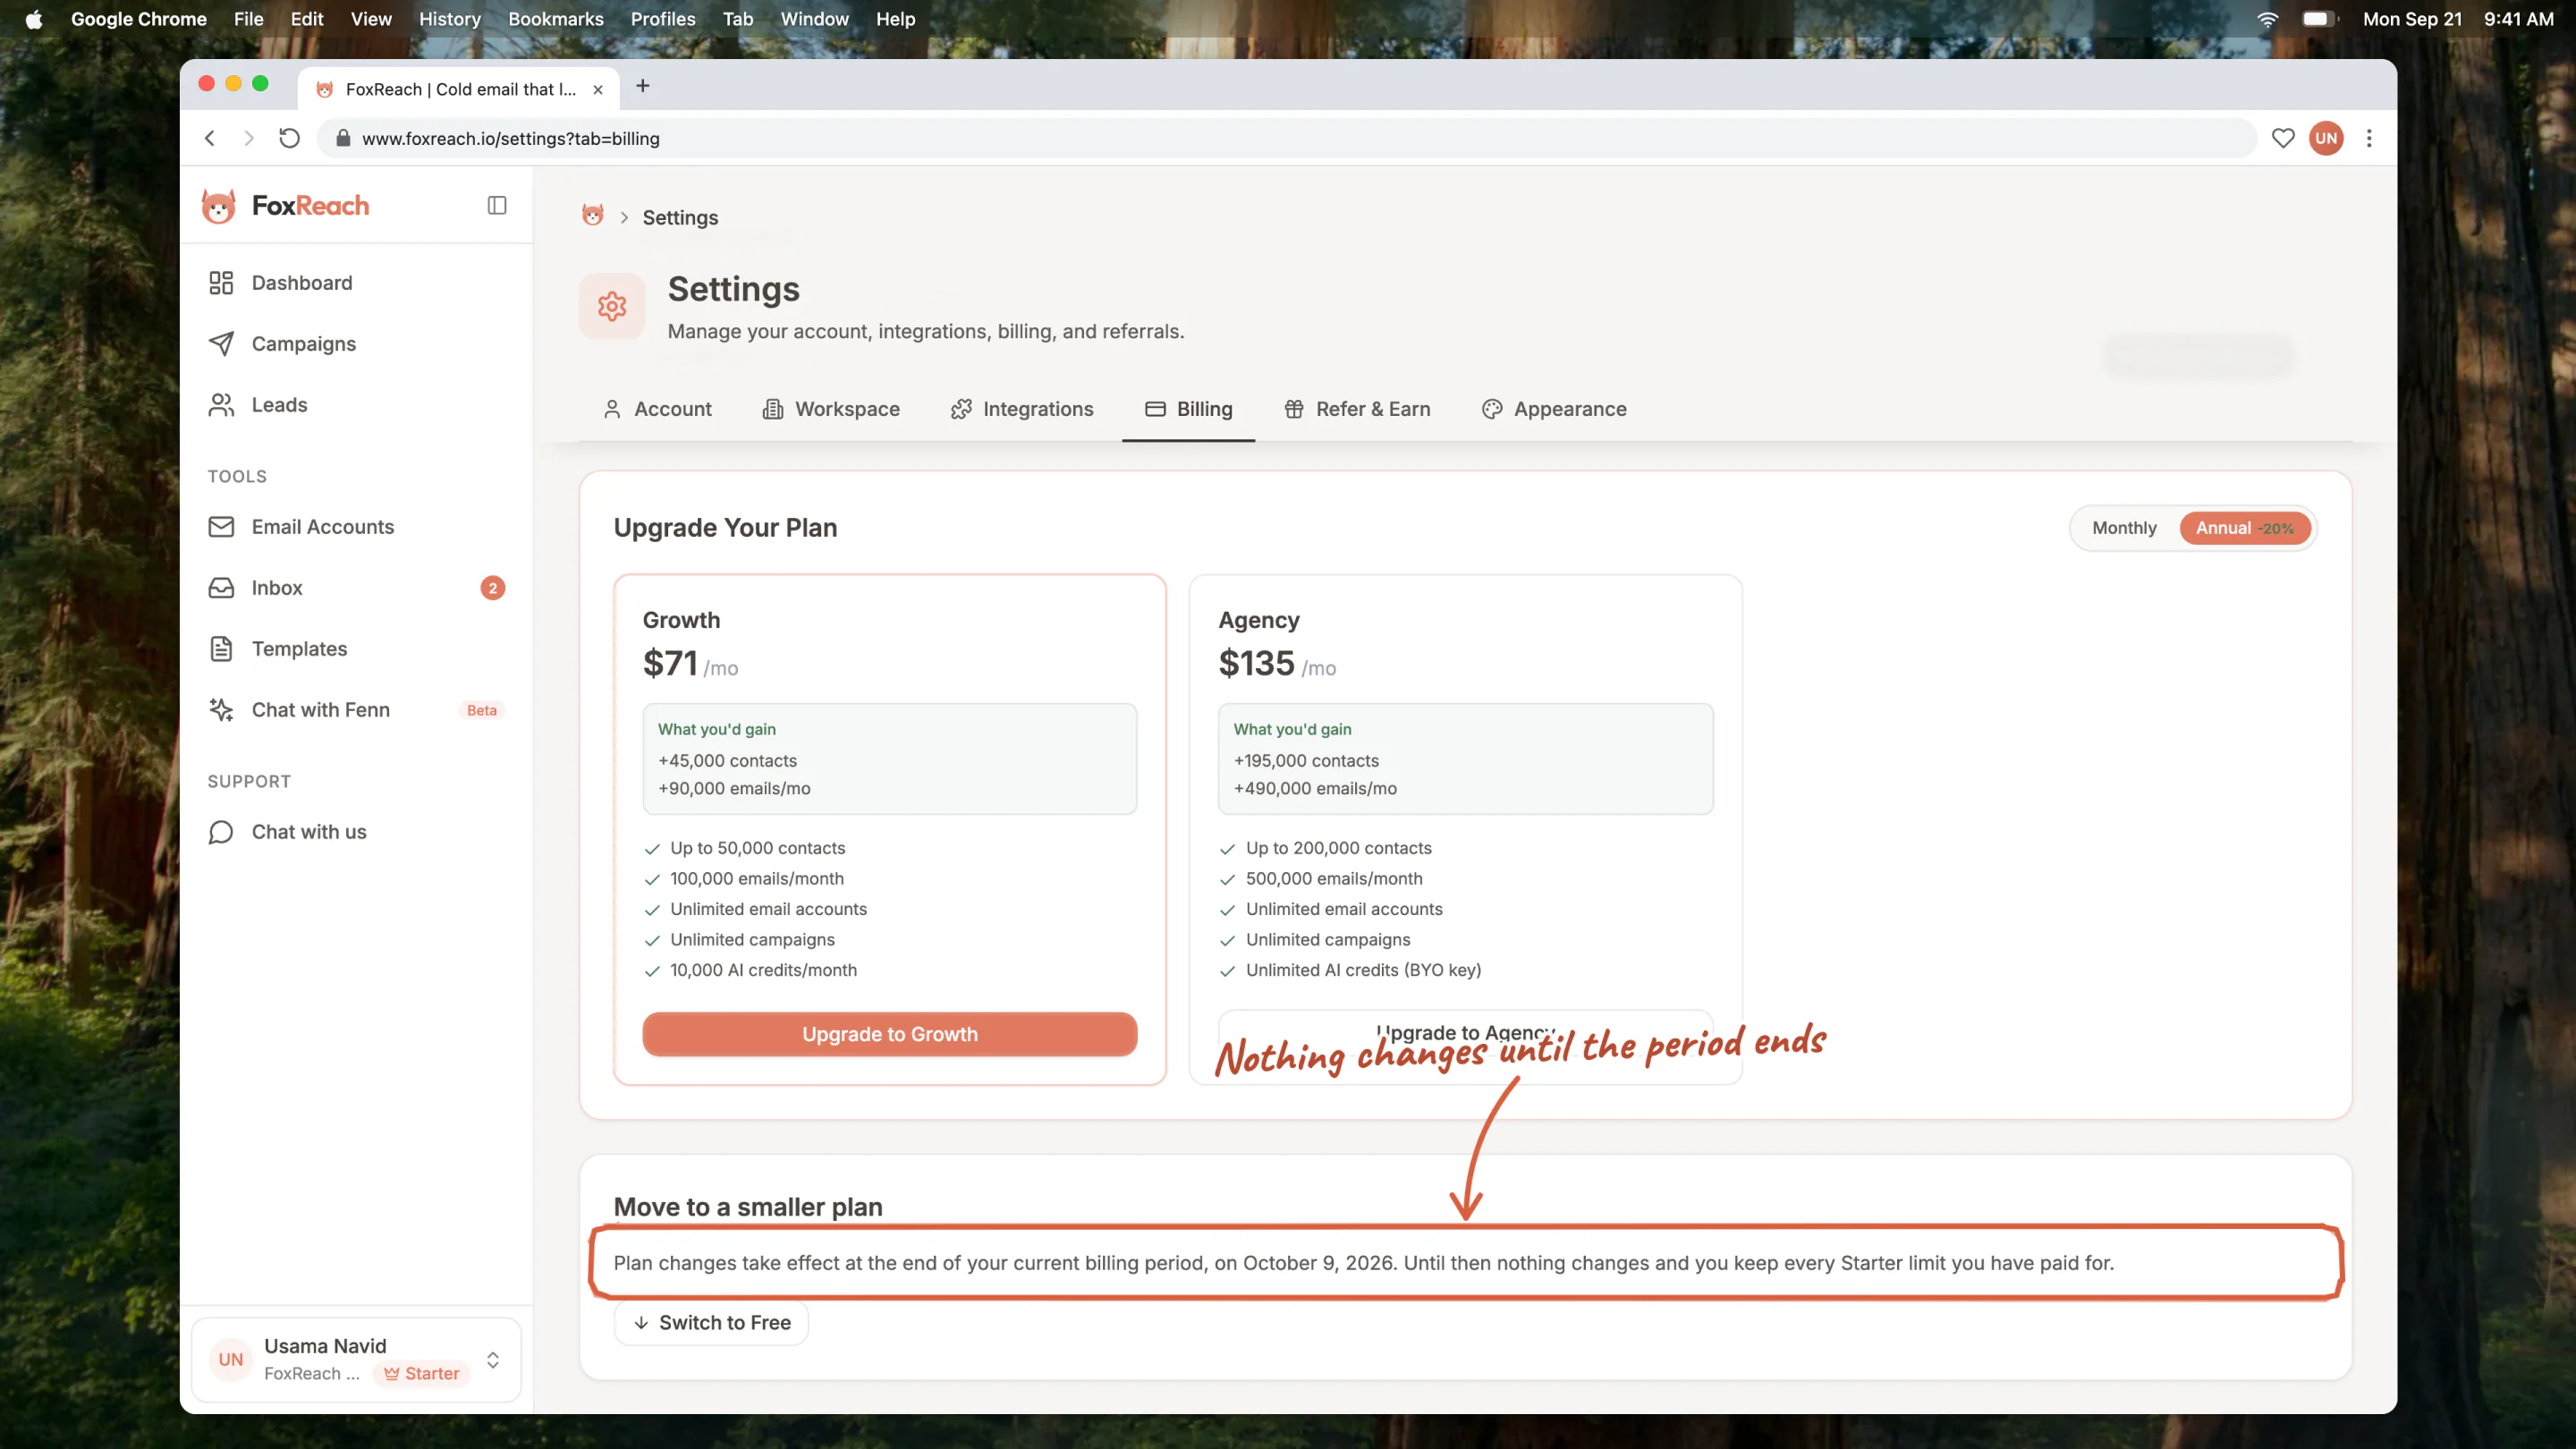Collapse the sidebar panel icon
Screen dimensions: 2576x1449
[497, 205]
